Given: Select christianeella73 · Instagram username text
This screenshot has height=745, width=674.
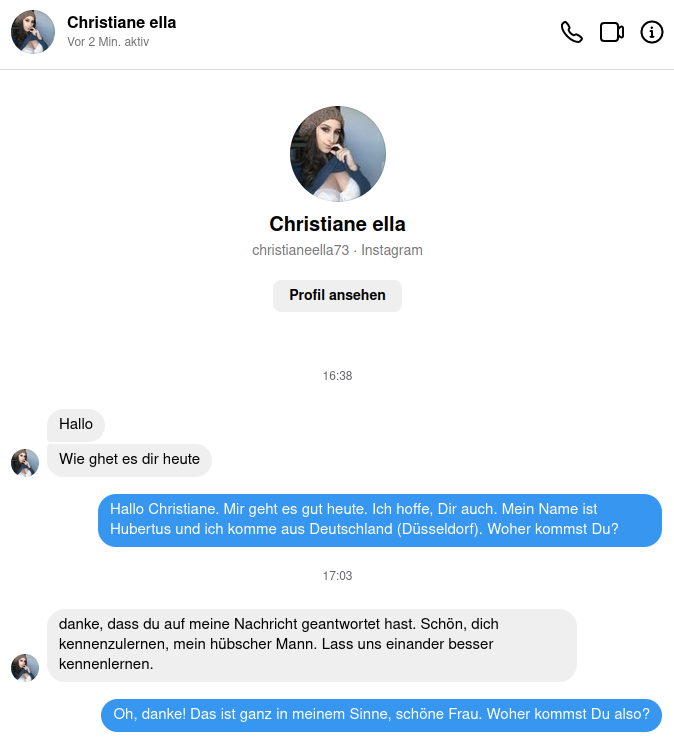Looking at the screenshot, I should 337,250.
